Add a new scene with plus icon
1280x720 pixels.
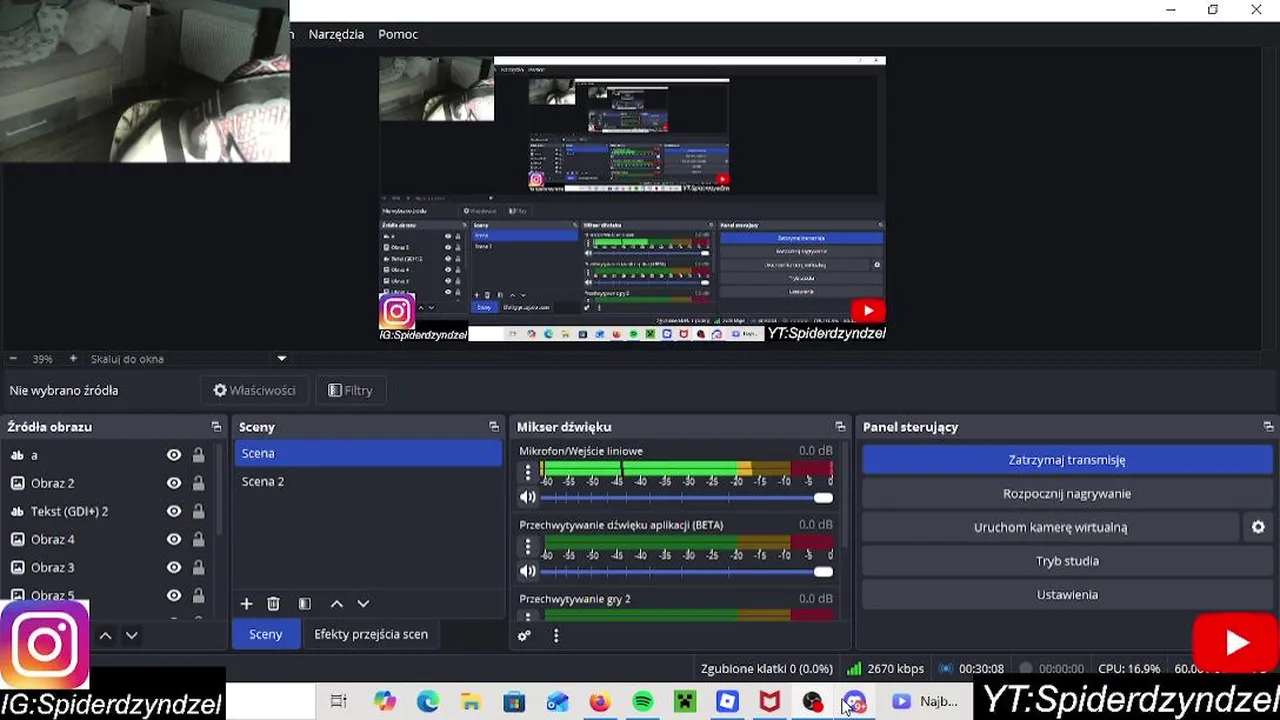click(x=246, y=604)
